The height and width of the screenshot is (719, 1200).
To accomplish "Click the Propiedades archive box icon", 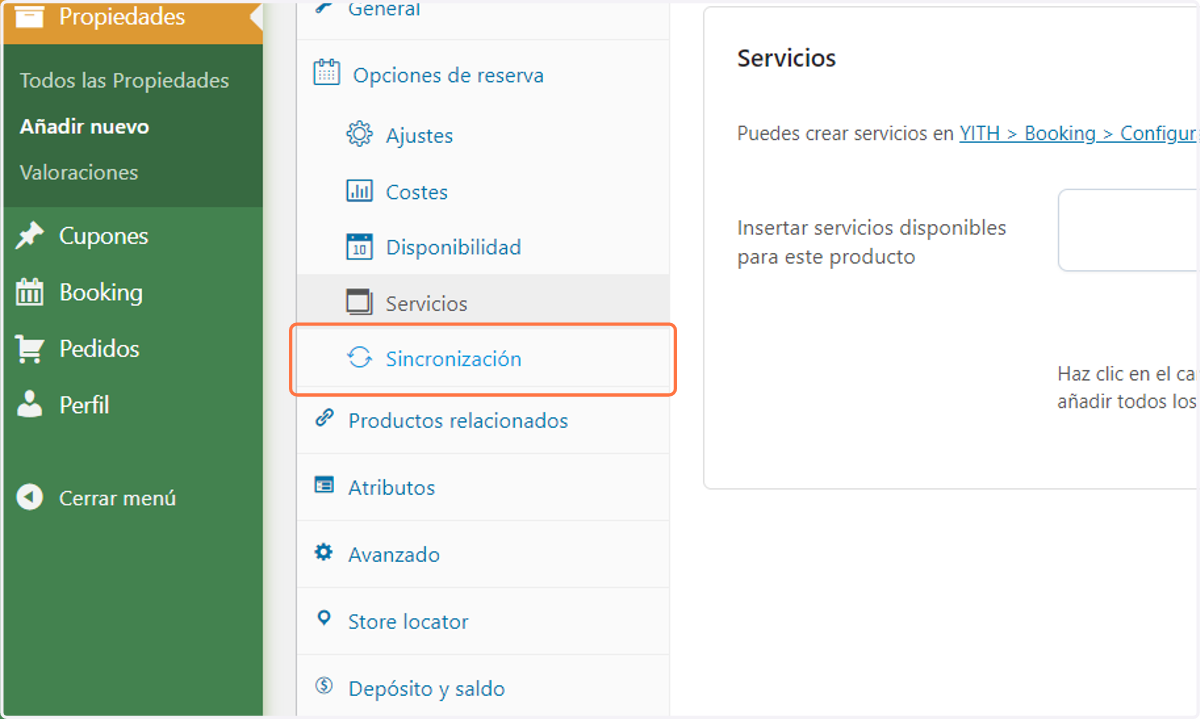I will coord(30,16).
